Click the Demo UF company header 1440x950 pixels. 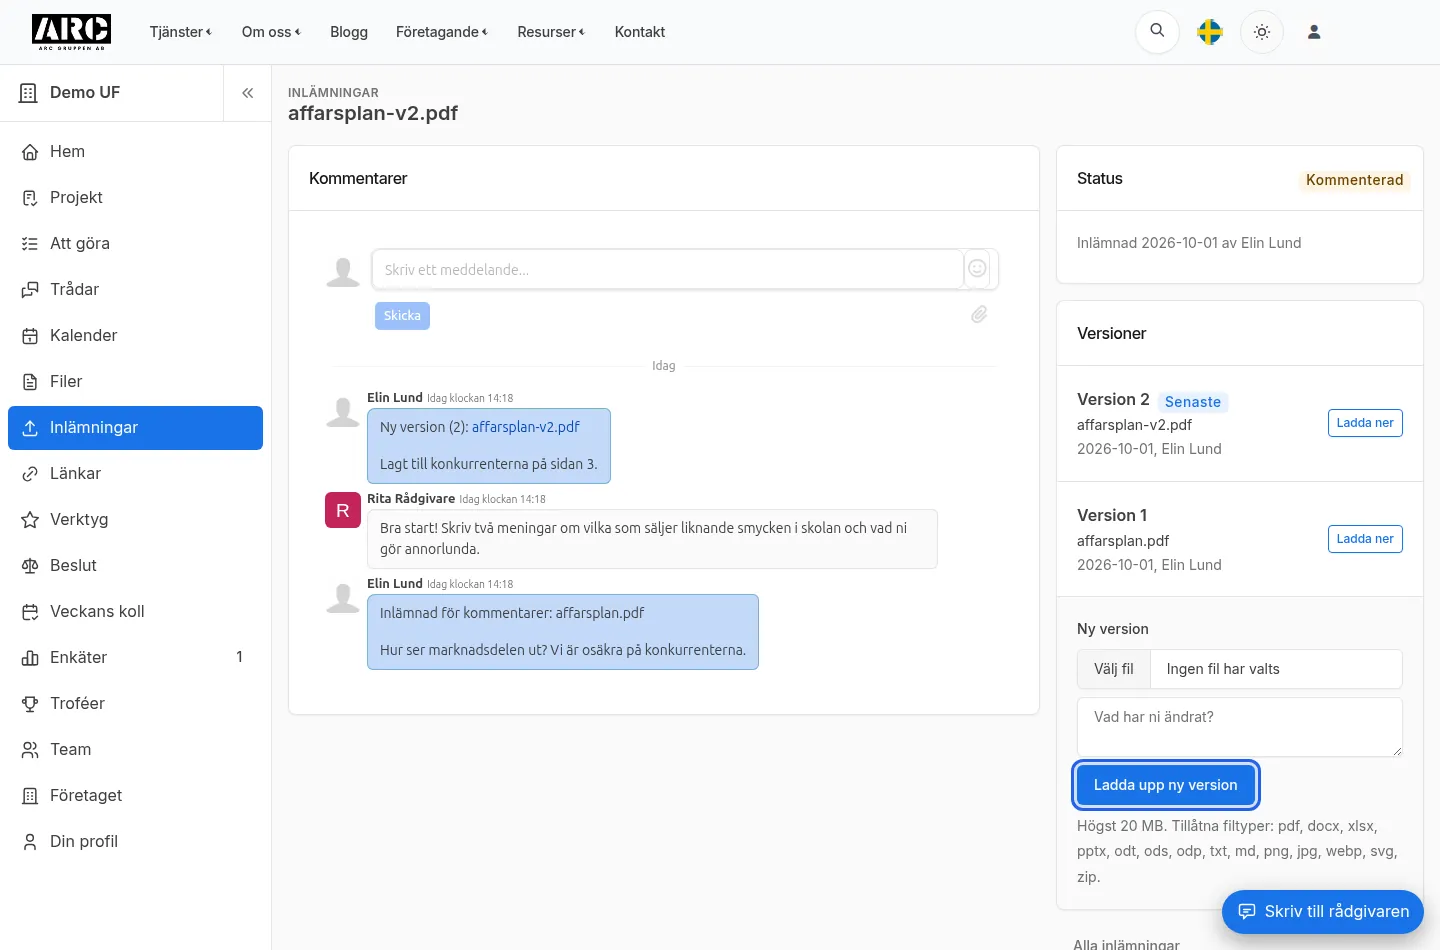[x=111, y=93]
